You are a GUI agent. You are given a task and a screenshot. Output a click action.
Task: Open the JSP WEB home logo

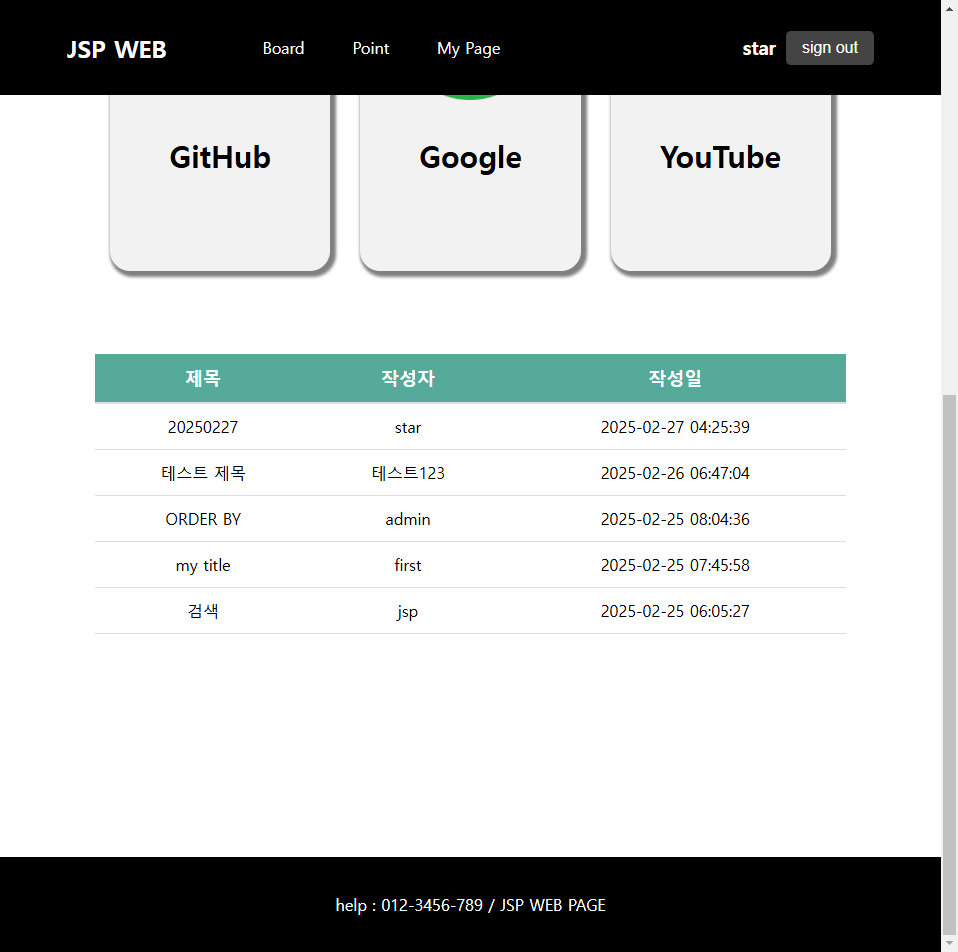[116, 49]
